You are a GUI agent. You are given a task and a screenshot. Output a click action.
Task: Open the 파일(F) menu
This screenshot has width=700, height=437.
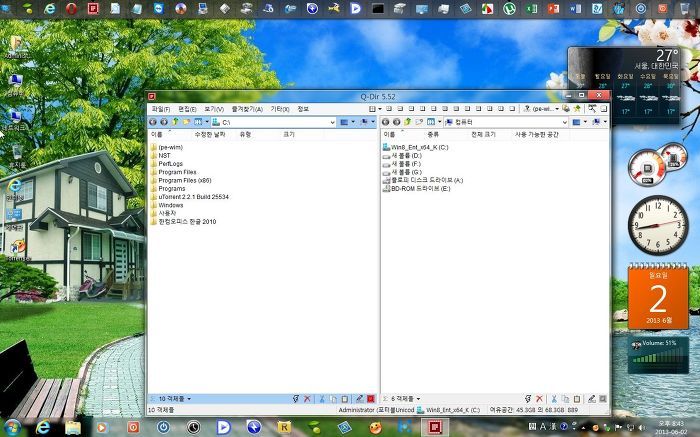coord(161,109)
